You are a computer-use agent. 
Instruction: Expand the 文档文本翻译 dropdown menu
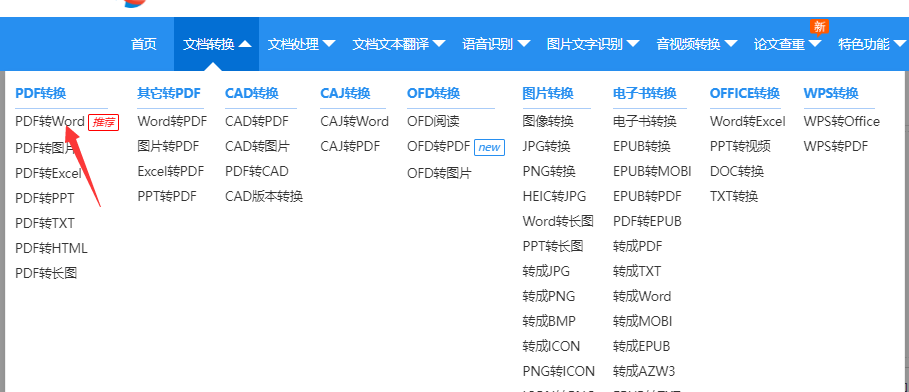(x=399, y=44)
